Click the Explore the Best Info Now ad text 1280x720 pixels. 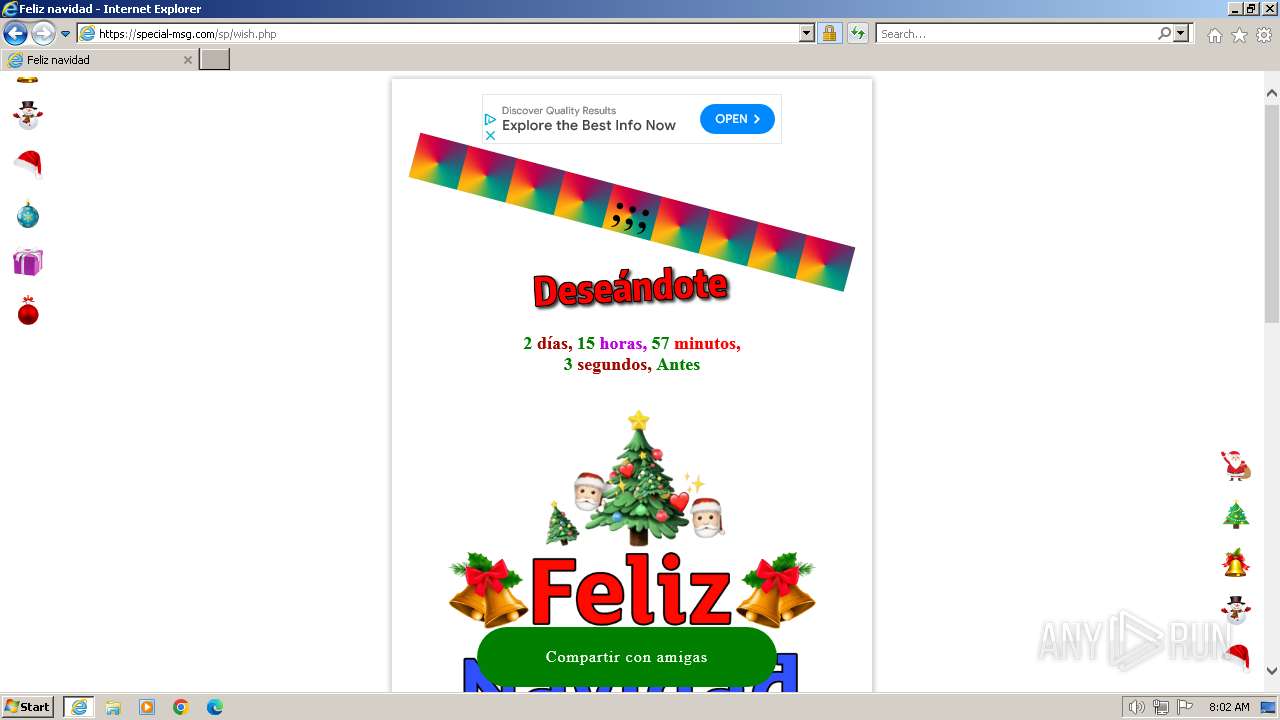tap(589, 126)
